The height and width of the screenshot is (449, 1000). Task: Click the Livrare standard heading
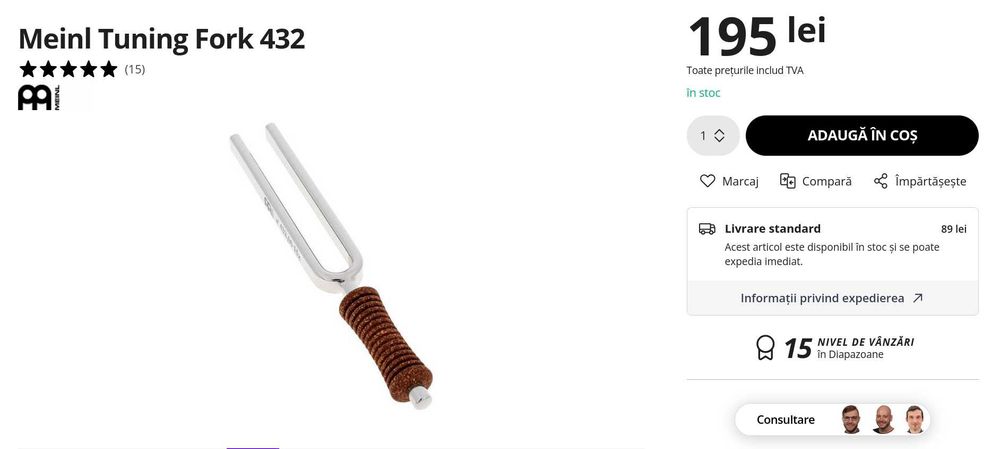[x=772, y=228]
